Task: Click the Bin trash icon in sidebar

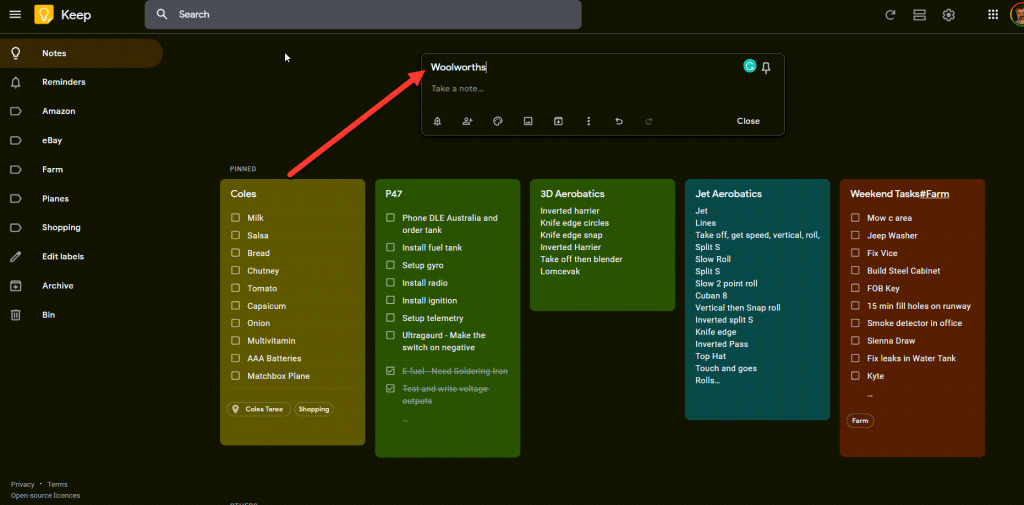Action: click(16, 315)
